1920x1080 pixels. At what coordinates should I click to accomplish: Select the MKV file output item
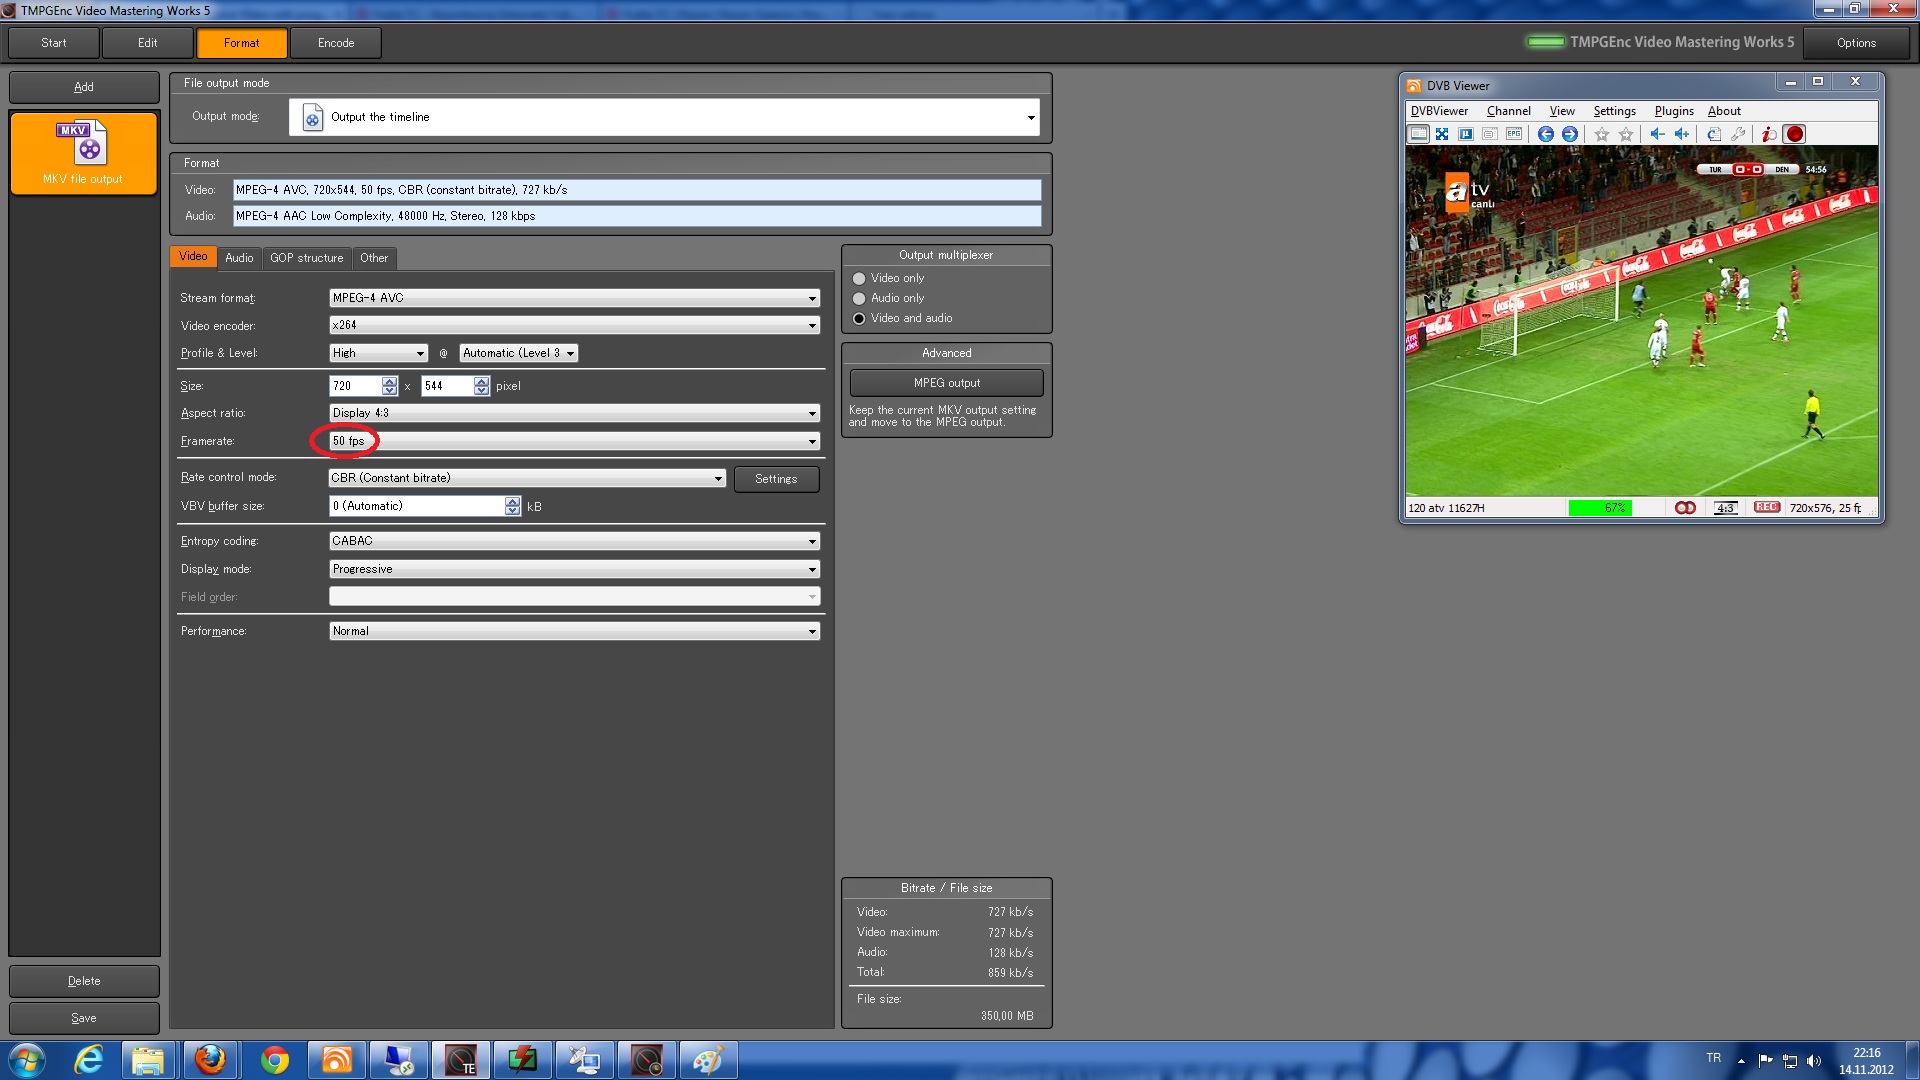click(x=84, y=153)
